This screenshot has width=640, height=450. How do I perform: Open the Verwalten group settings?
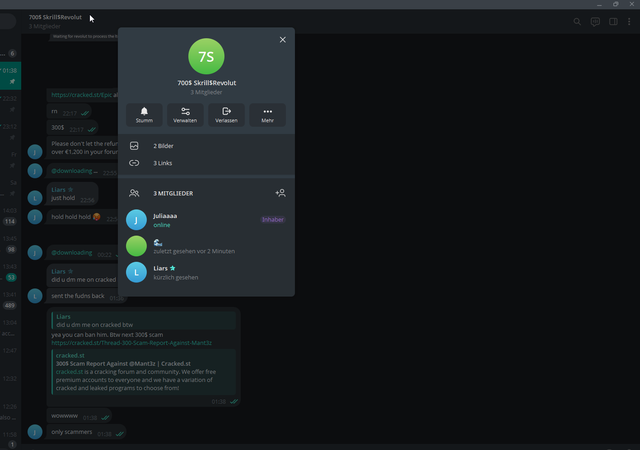point(185,115)
